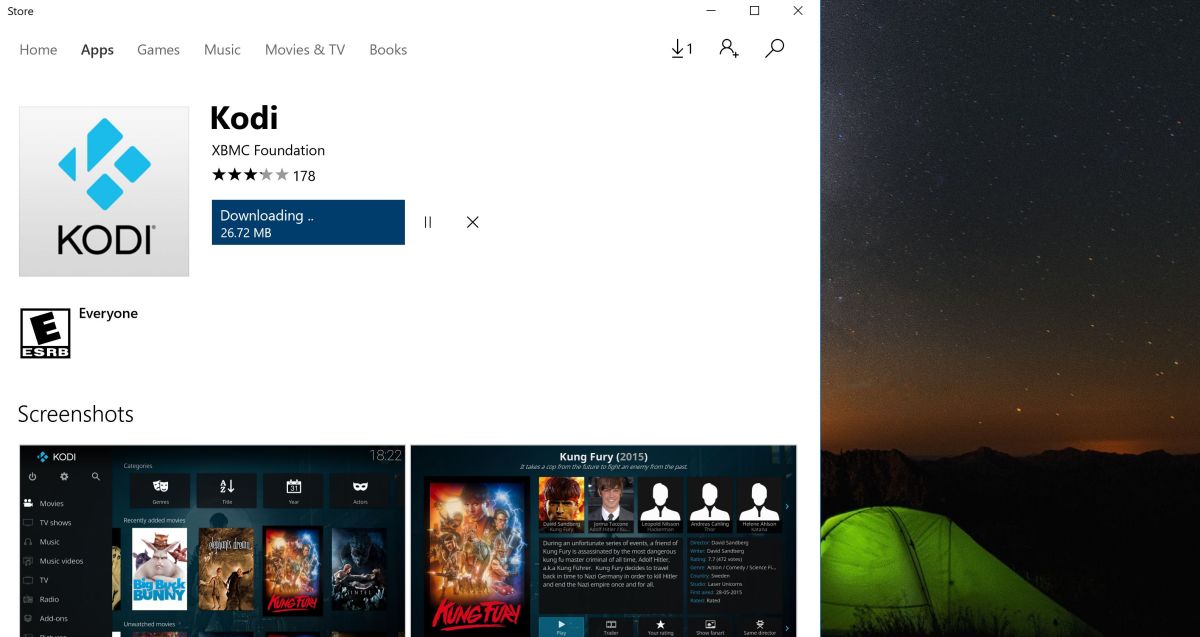Select the Apps tab
This screenshot has width=1200, height=637.
(x=97, y=50)
